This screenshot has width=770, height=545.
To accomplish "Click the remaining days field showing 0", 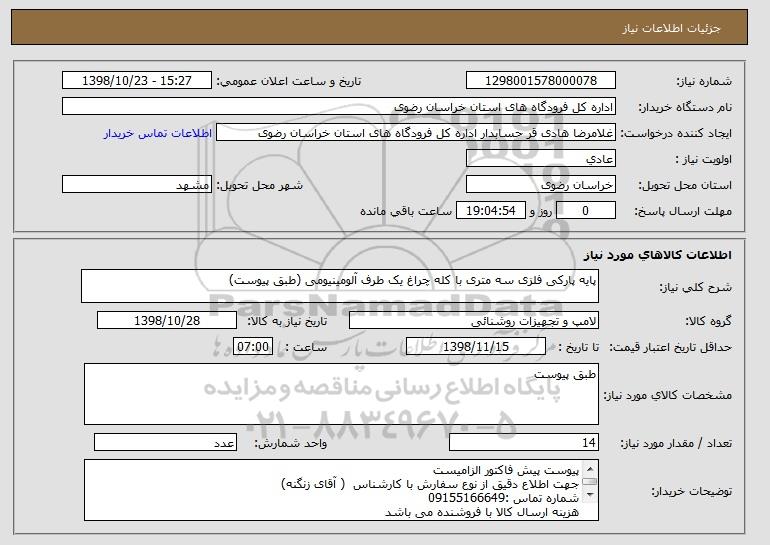I will point(585,211).
